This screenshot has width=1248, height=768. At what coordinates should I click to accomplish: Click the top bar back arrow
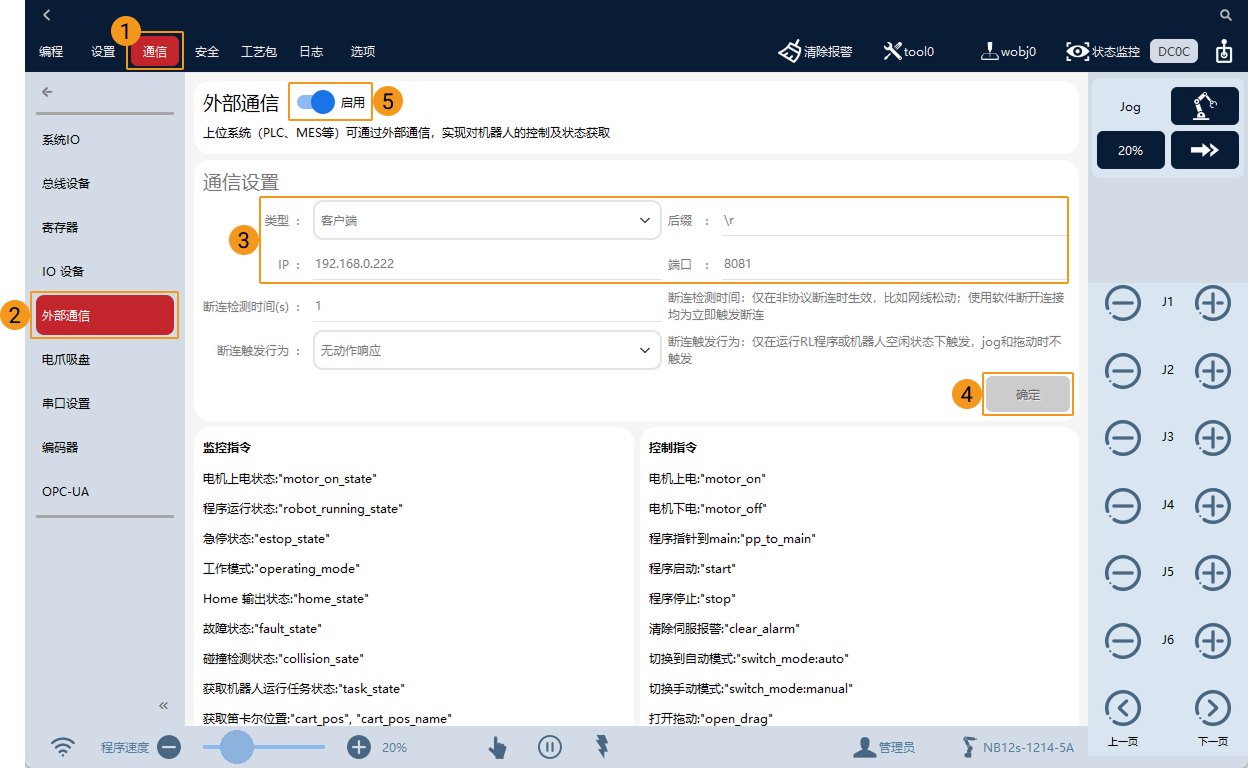[x=46, y=15]
